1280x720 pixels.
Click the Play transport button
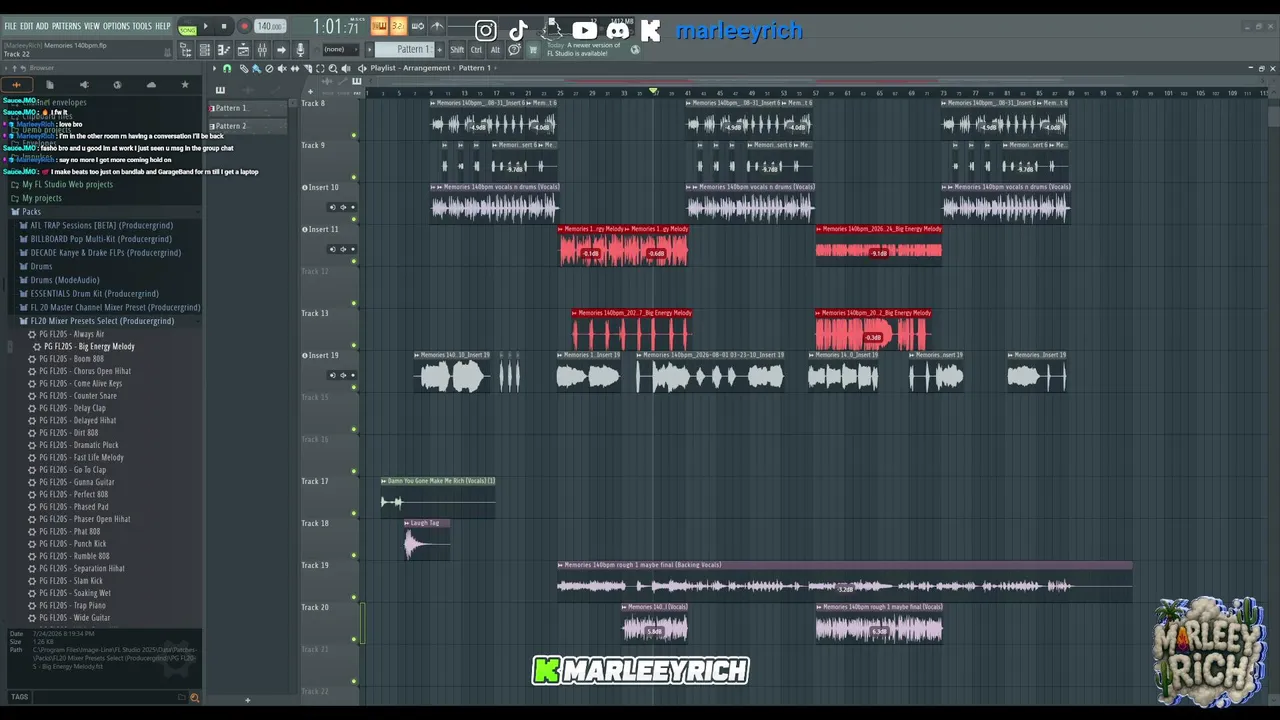[206, 27]
